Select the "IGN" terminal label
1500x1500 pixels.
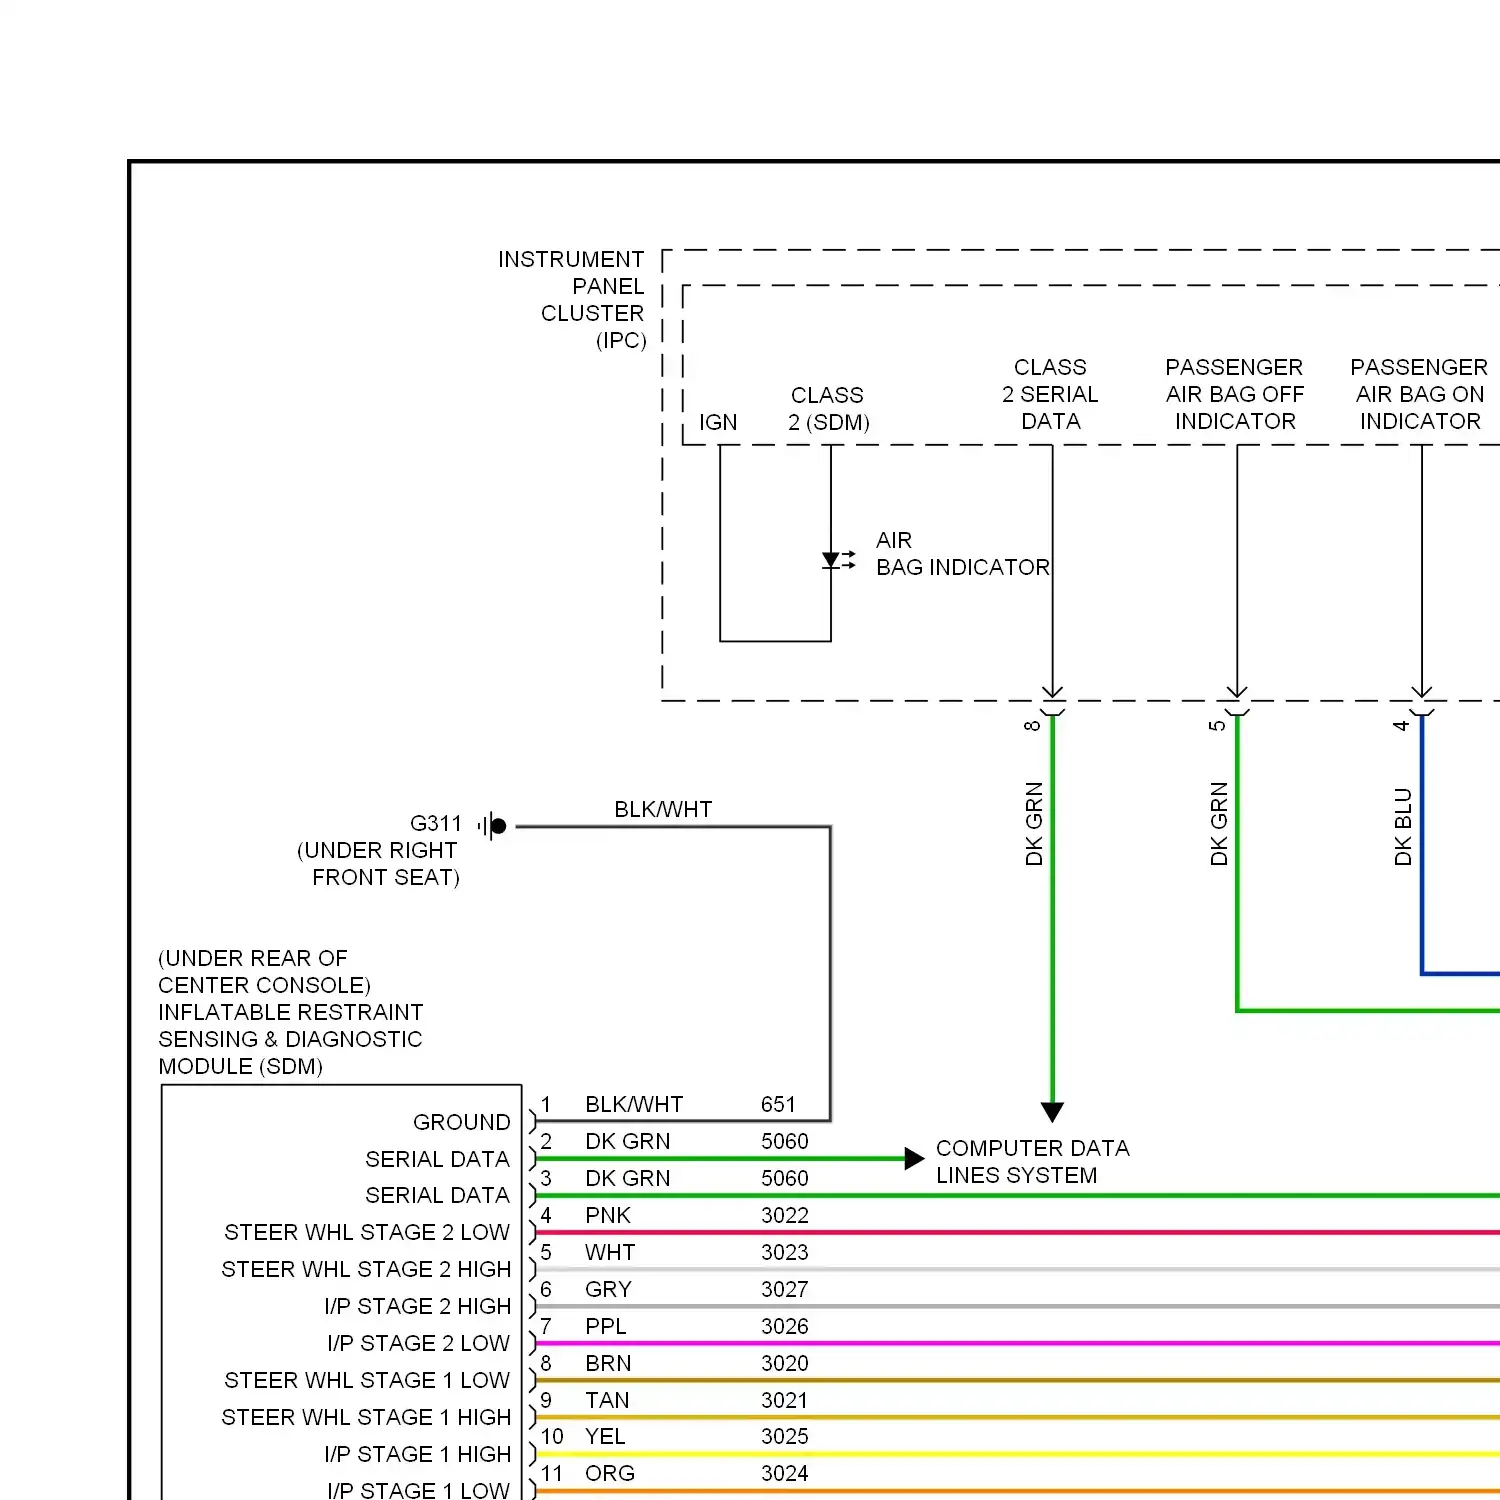[x=718, y=422]
